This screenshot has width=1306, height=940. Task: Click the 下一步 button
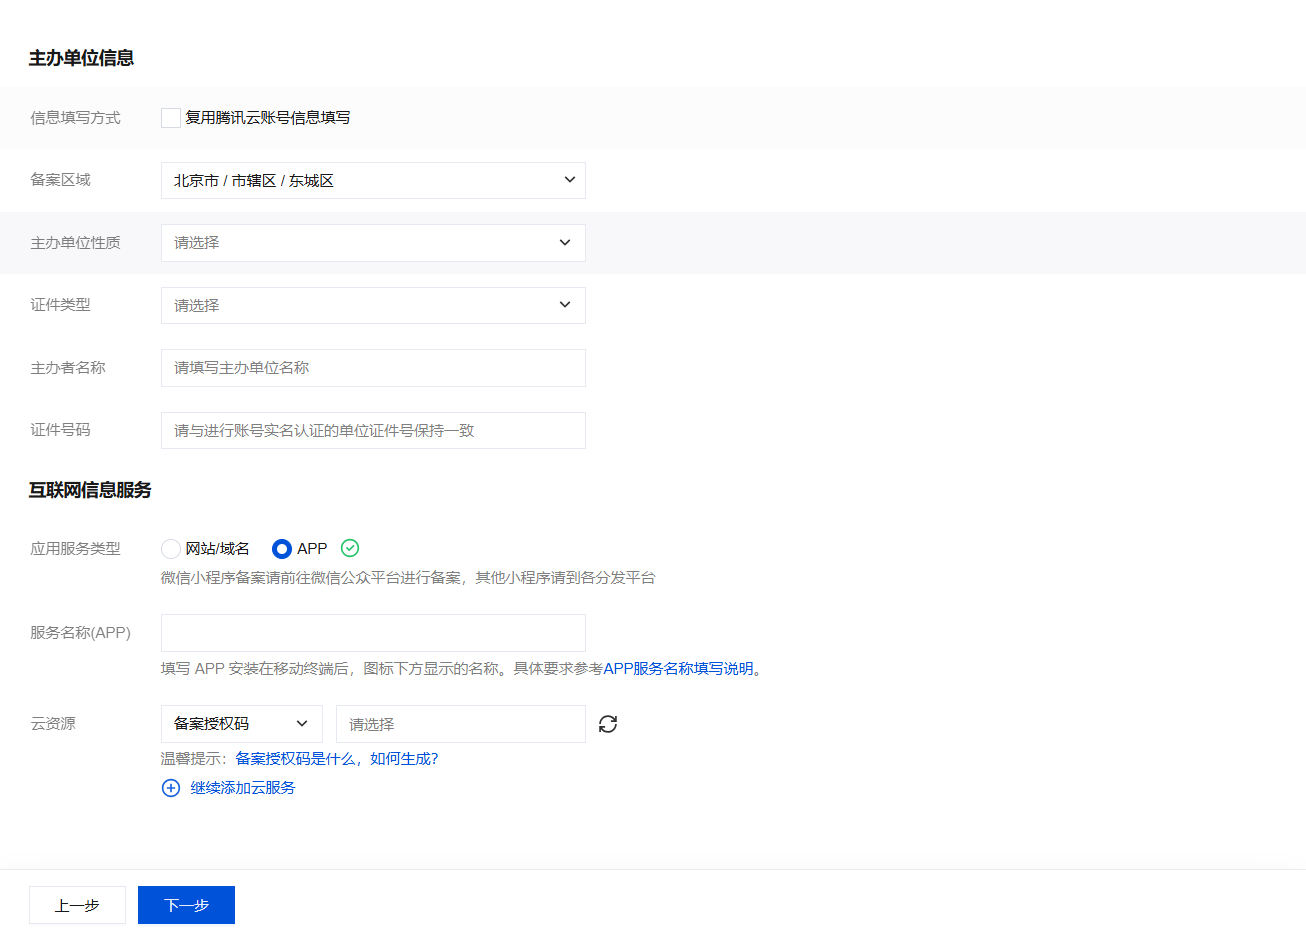(186, 905)
